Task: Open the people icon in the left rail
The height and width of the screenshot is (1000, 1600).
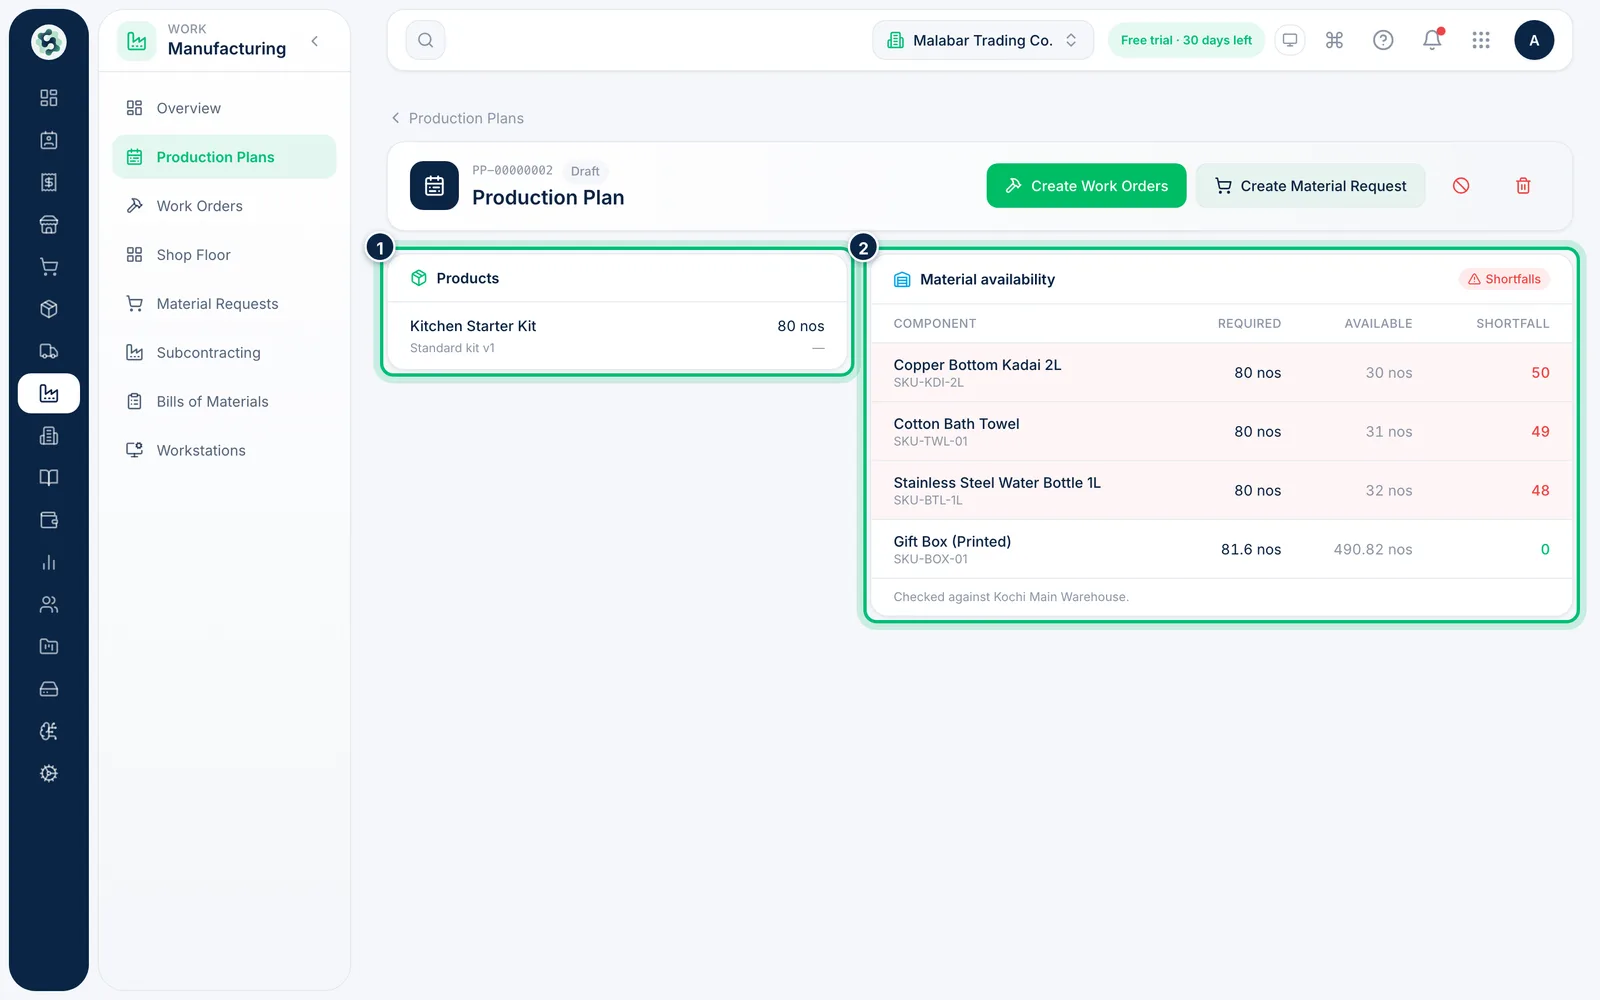Action: [48, 604]
